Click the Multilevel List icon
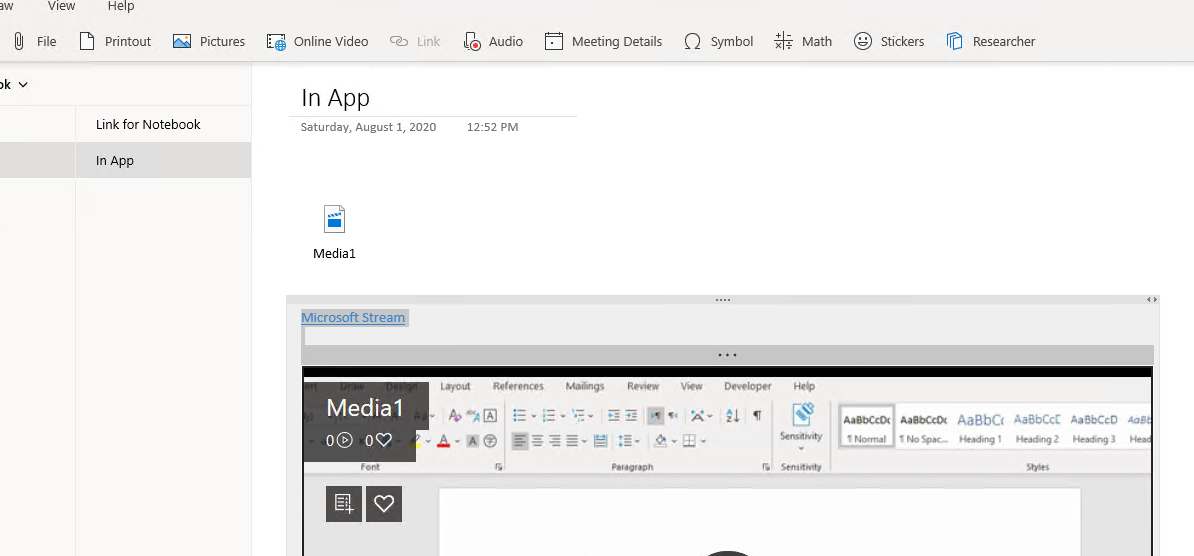1194x556 pixels. [578, 416]
